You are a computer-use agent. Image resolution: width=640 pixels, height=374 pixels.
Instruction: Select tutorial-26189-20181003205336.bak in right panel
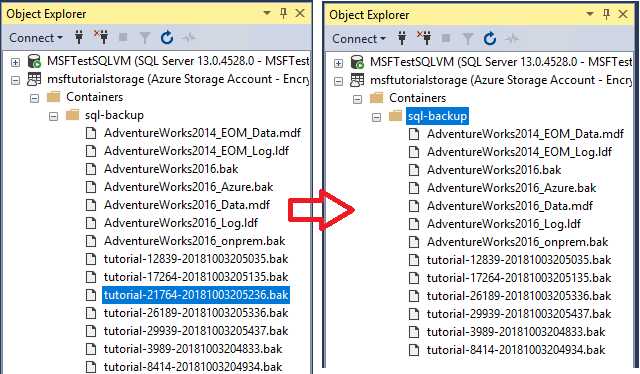coord(519,296)
